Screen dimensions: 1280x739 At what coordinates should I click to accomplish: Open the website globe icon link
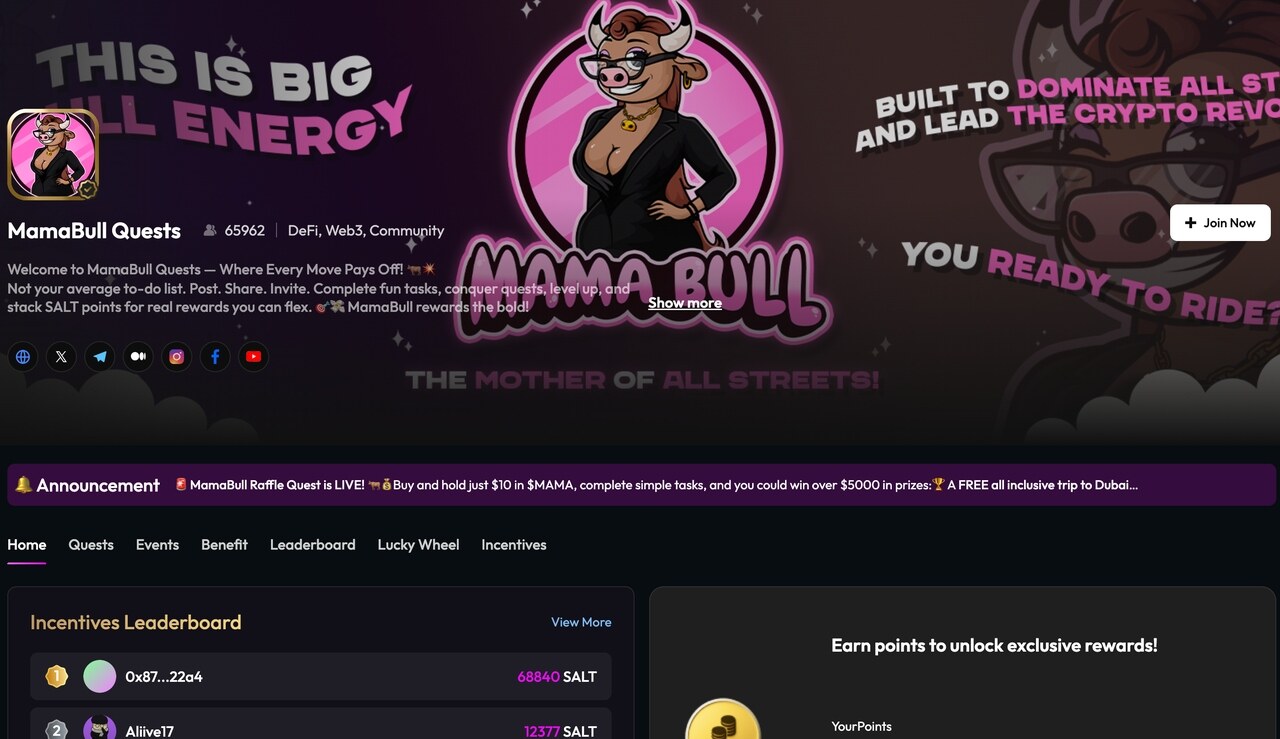[23, 356]
